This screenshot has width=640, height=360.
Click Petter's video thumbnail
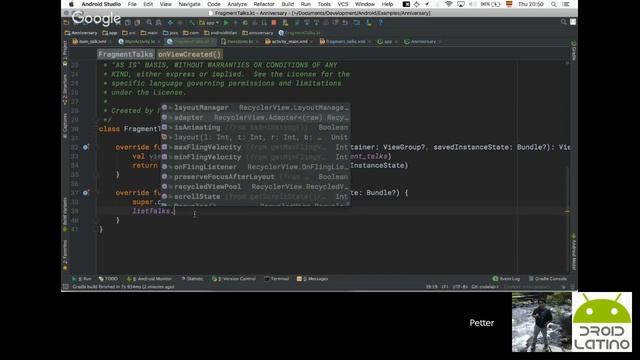point(542,322)
